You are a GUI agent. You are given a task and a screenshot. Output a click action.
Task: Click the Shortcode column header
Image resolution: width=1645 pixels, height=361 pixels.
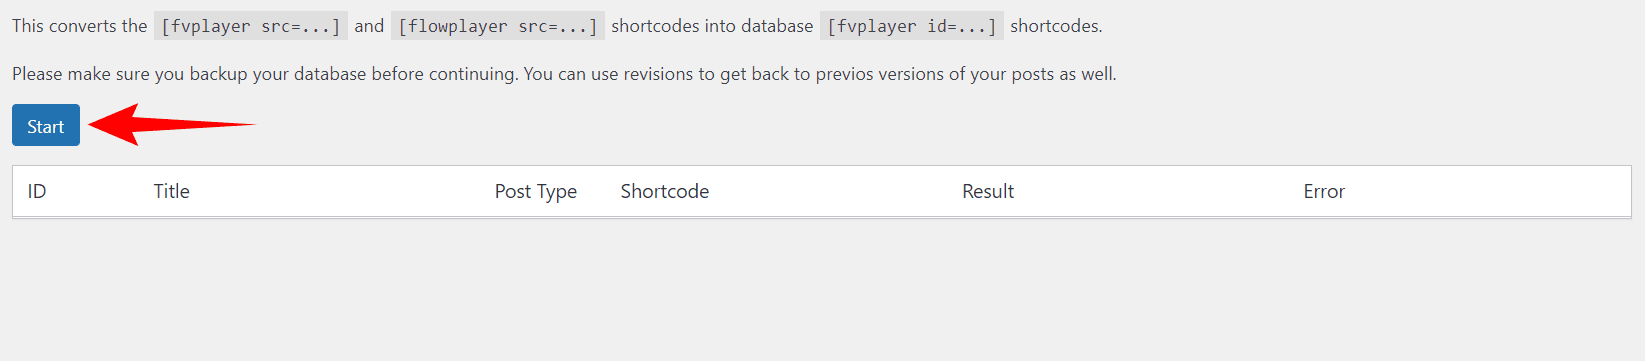[665, 191]
